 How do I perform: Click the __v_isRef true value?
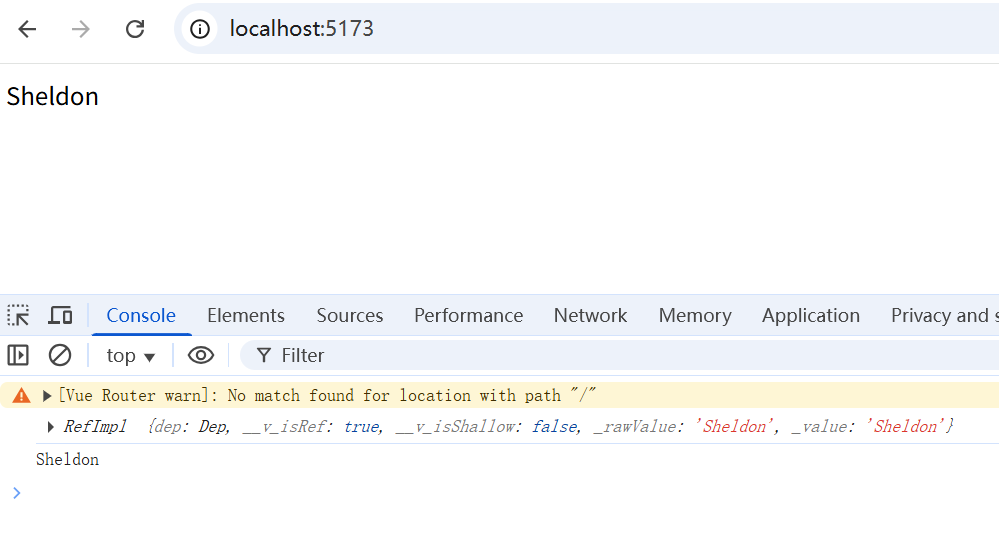(x=362, y=426)
